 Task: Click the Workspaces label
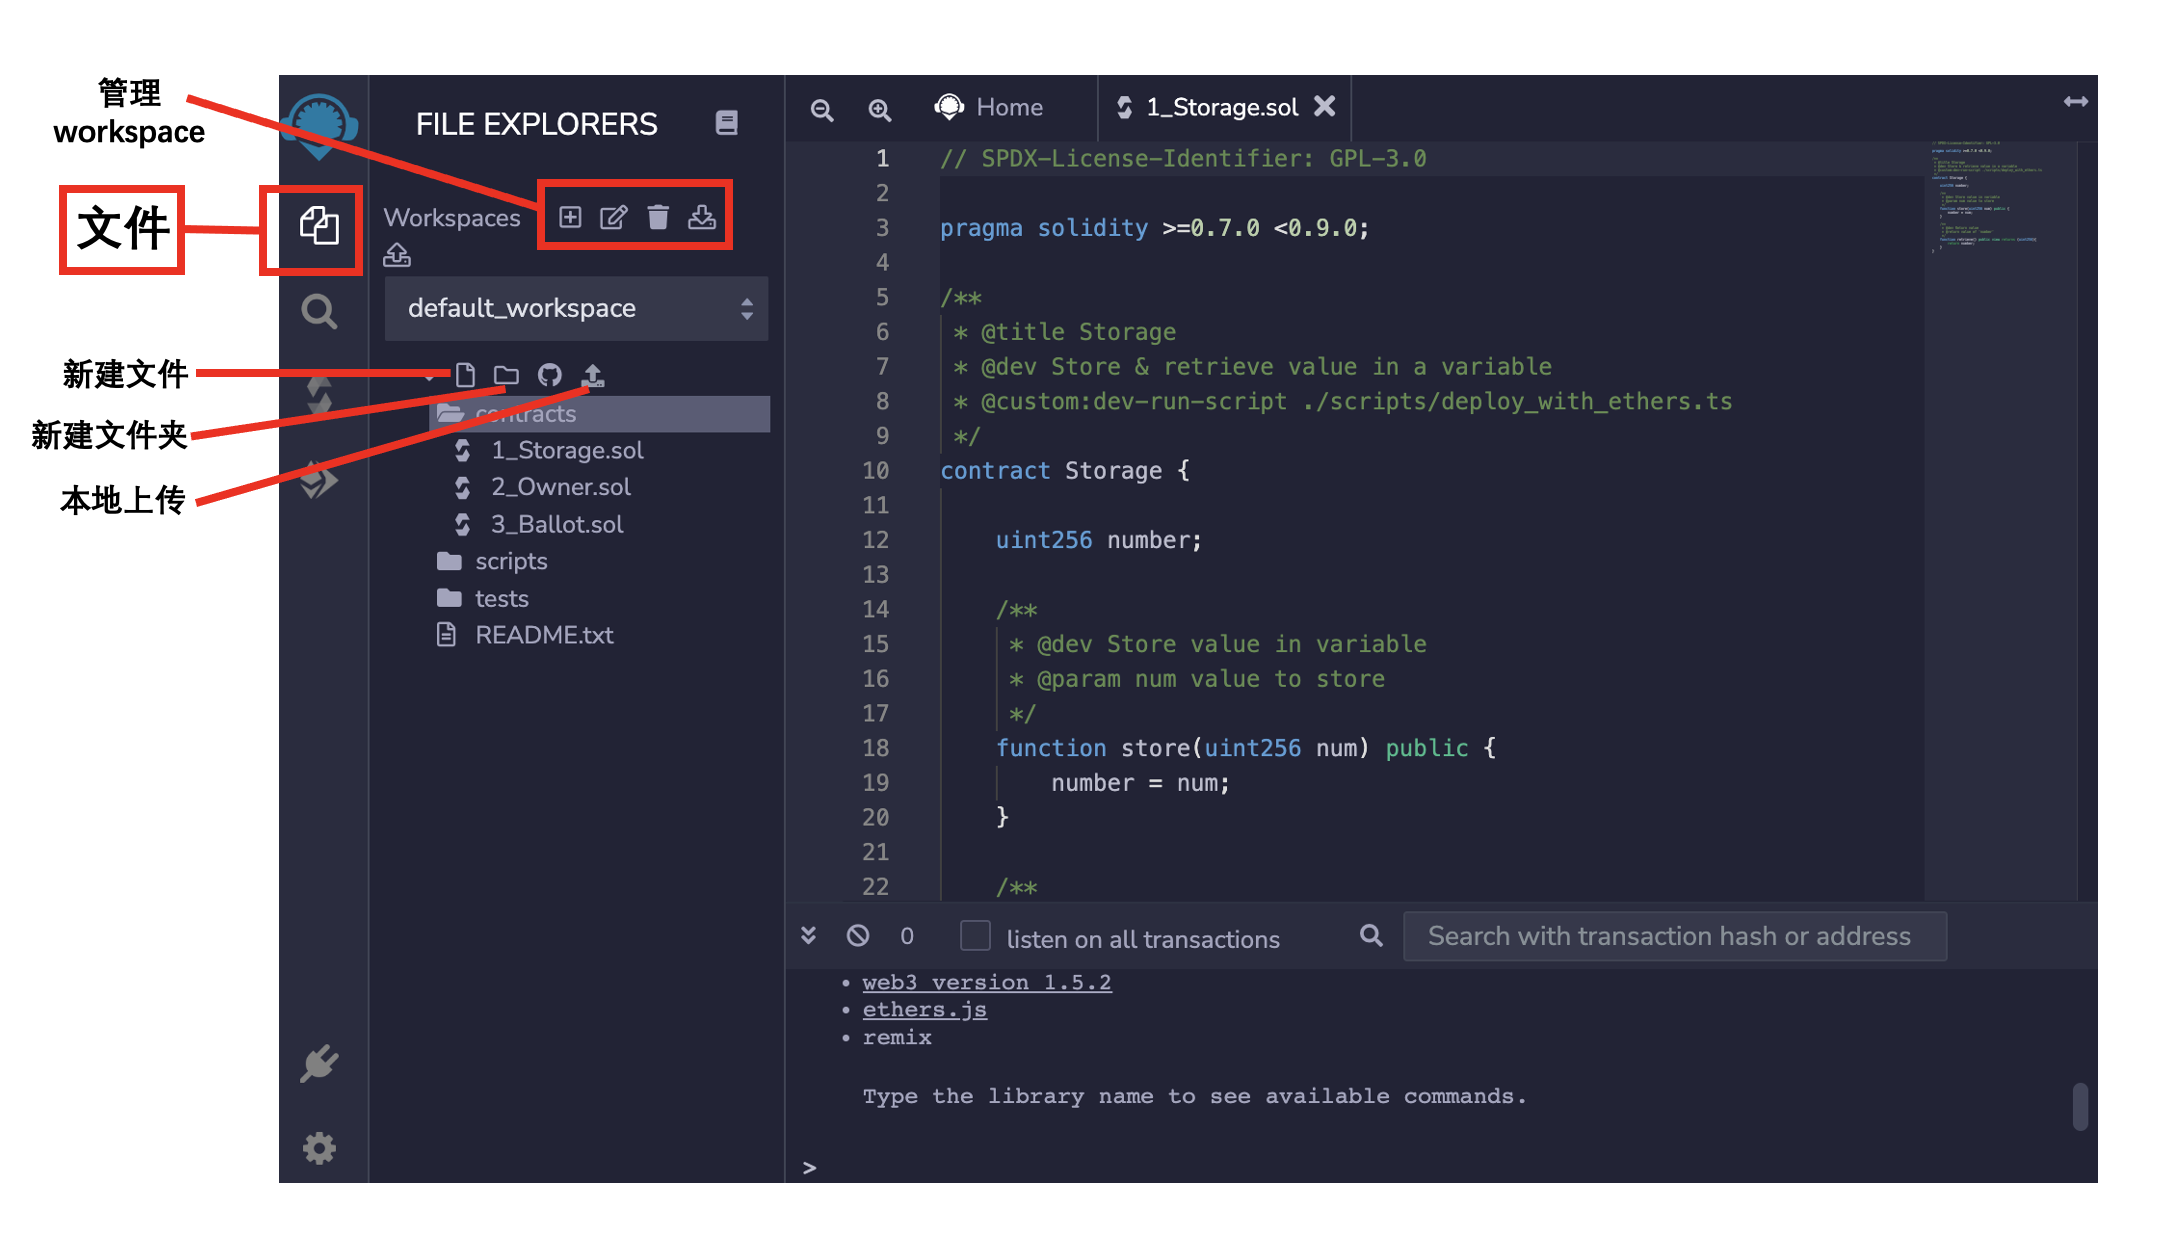point(452,218)
